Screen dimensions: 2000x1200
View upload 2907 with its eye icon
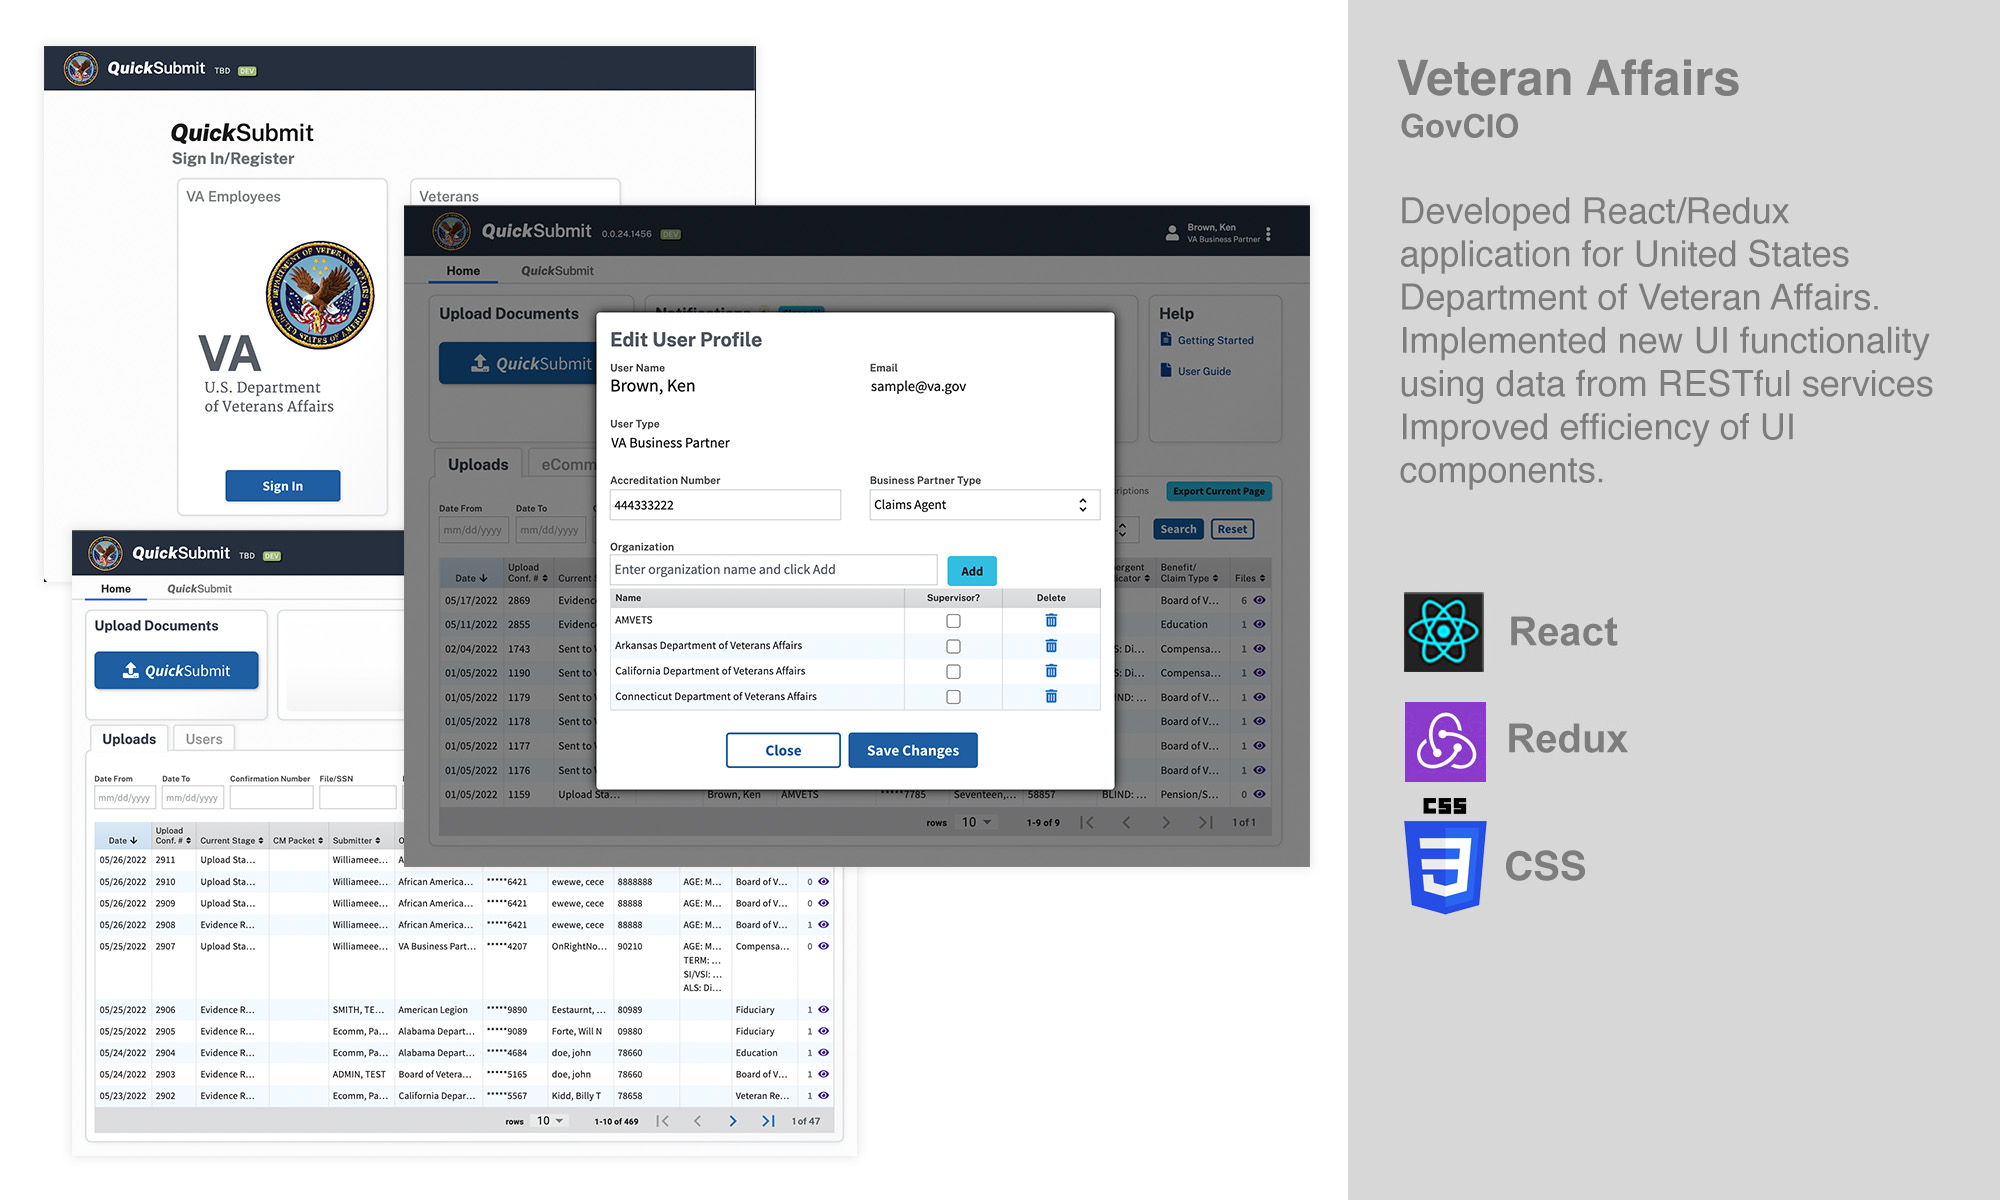[x=824, y=946]
